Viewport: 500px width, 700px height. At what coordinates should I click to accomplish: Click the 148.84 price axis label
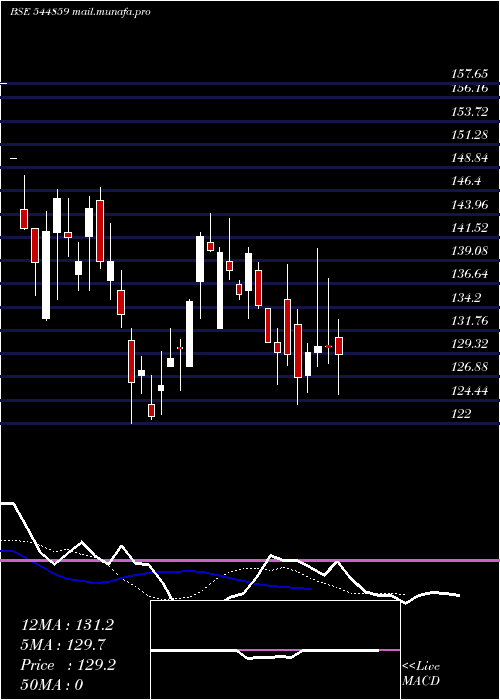pyautogui.click(x=469, y=158)
